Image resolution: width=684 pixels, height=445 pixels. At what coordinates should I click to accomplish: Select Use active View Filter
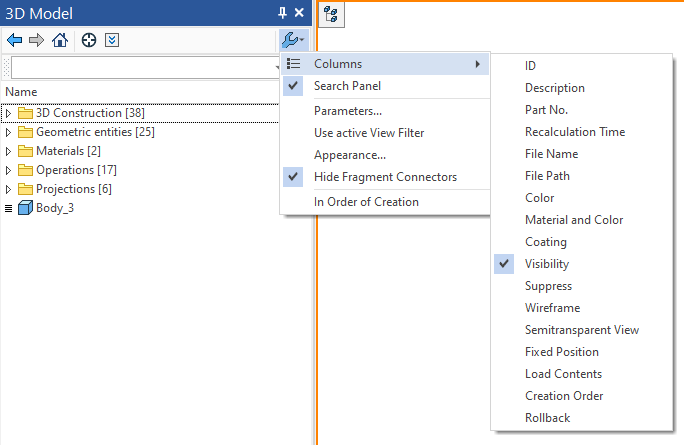385,133
